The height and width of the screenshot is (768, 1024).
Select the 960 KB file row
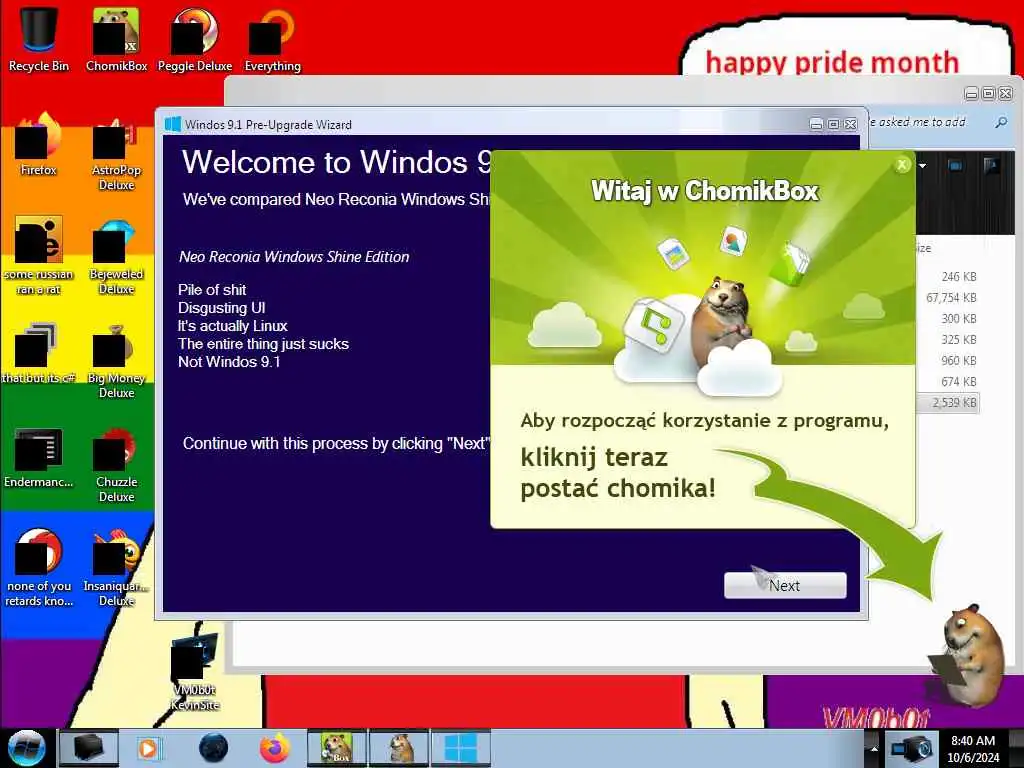[948, 360]
